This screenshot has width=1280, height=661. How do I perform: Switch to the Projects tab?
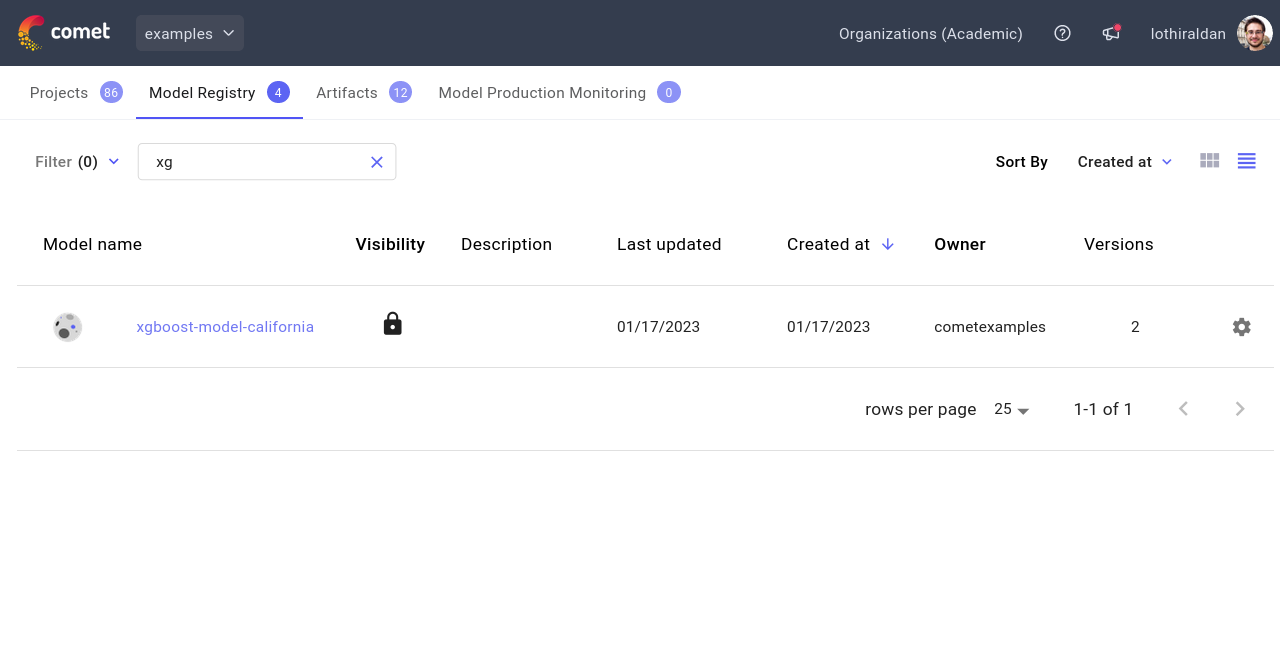point(59,92)
